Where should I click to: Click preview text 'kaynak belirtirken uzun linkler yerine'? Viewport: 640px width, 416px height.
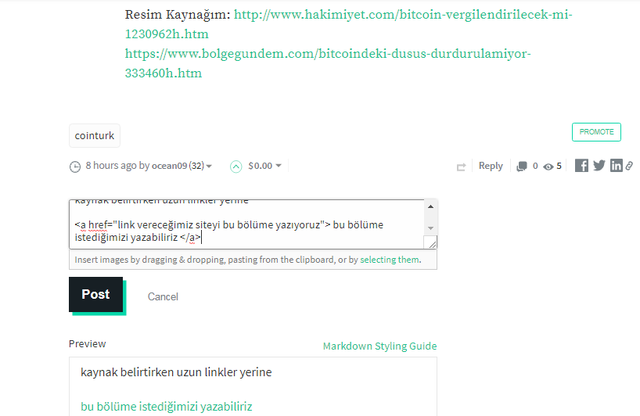coord(176,372)
